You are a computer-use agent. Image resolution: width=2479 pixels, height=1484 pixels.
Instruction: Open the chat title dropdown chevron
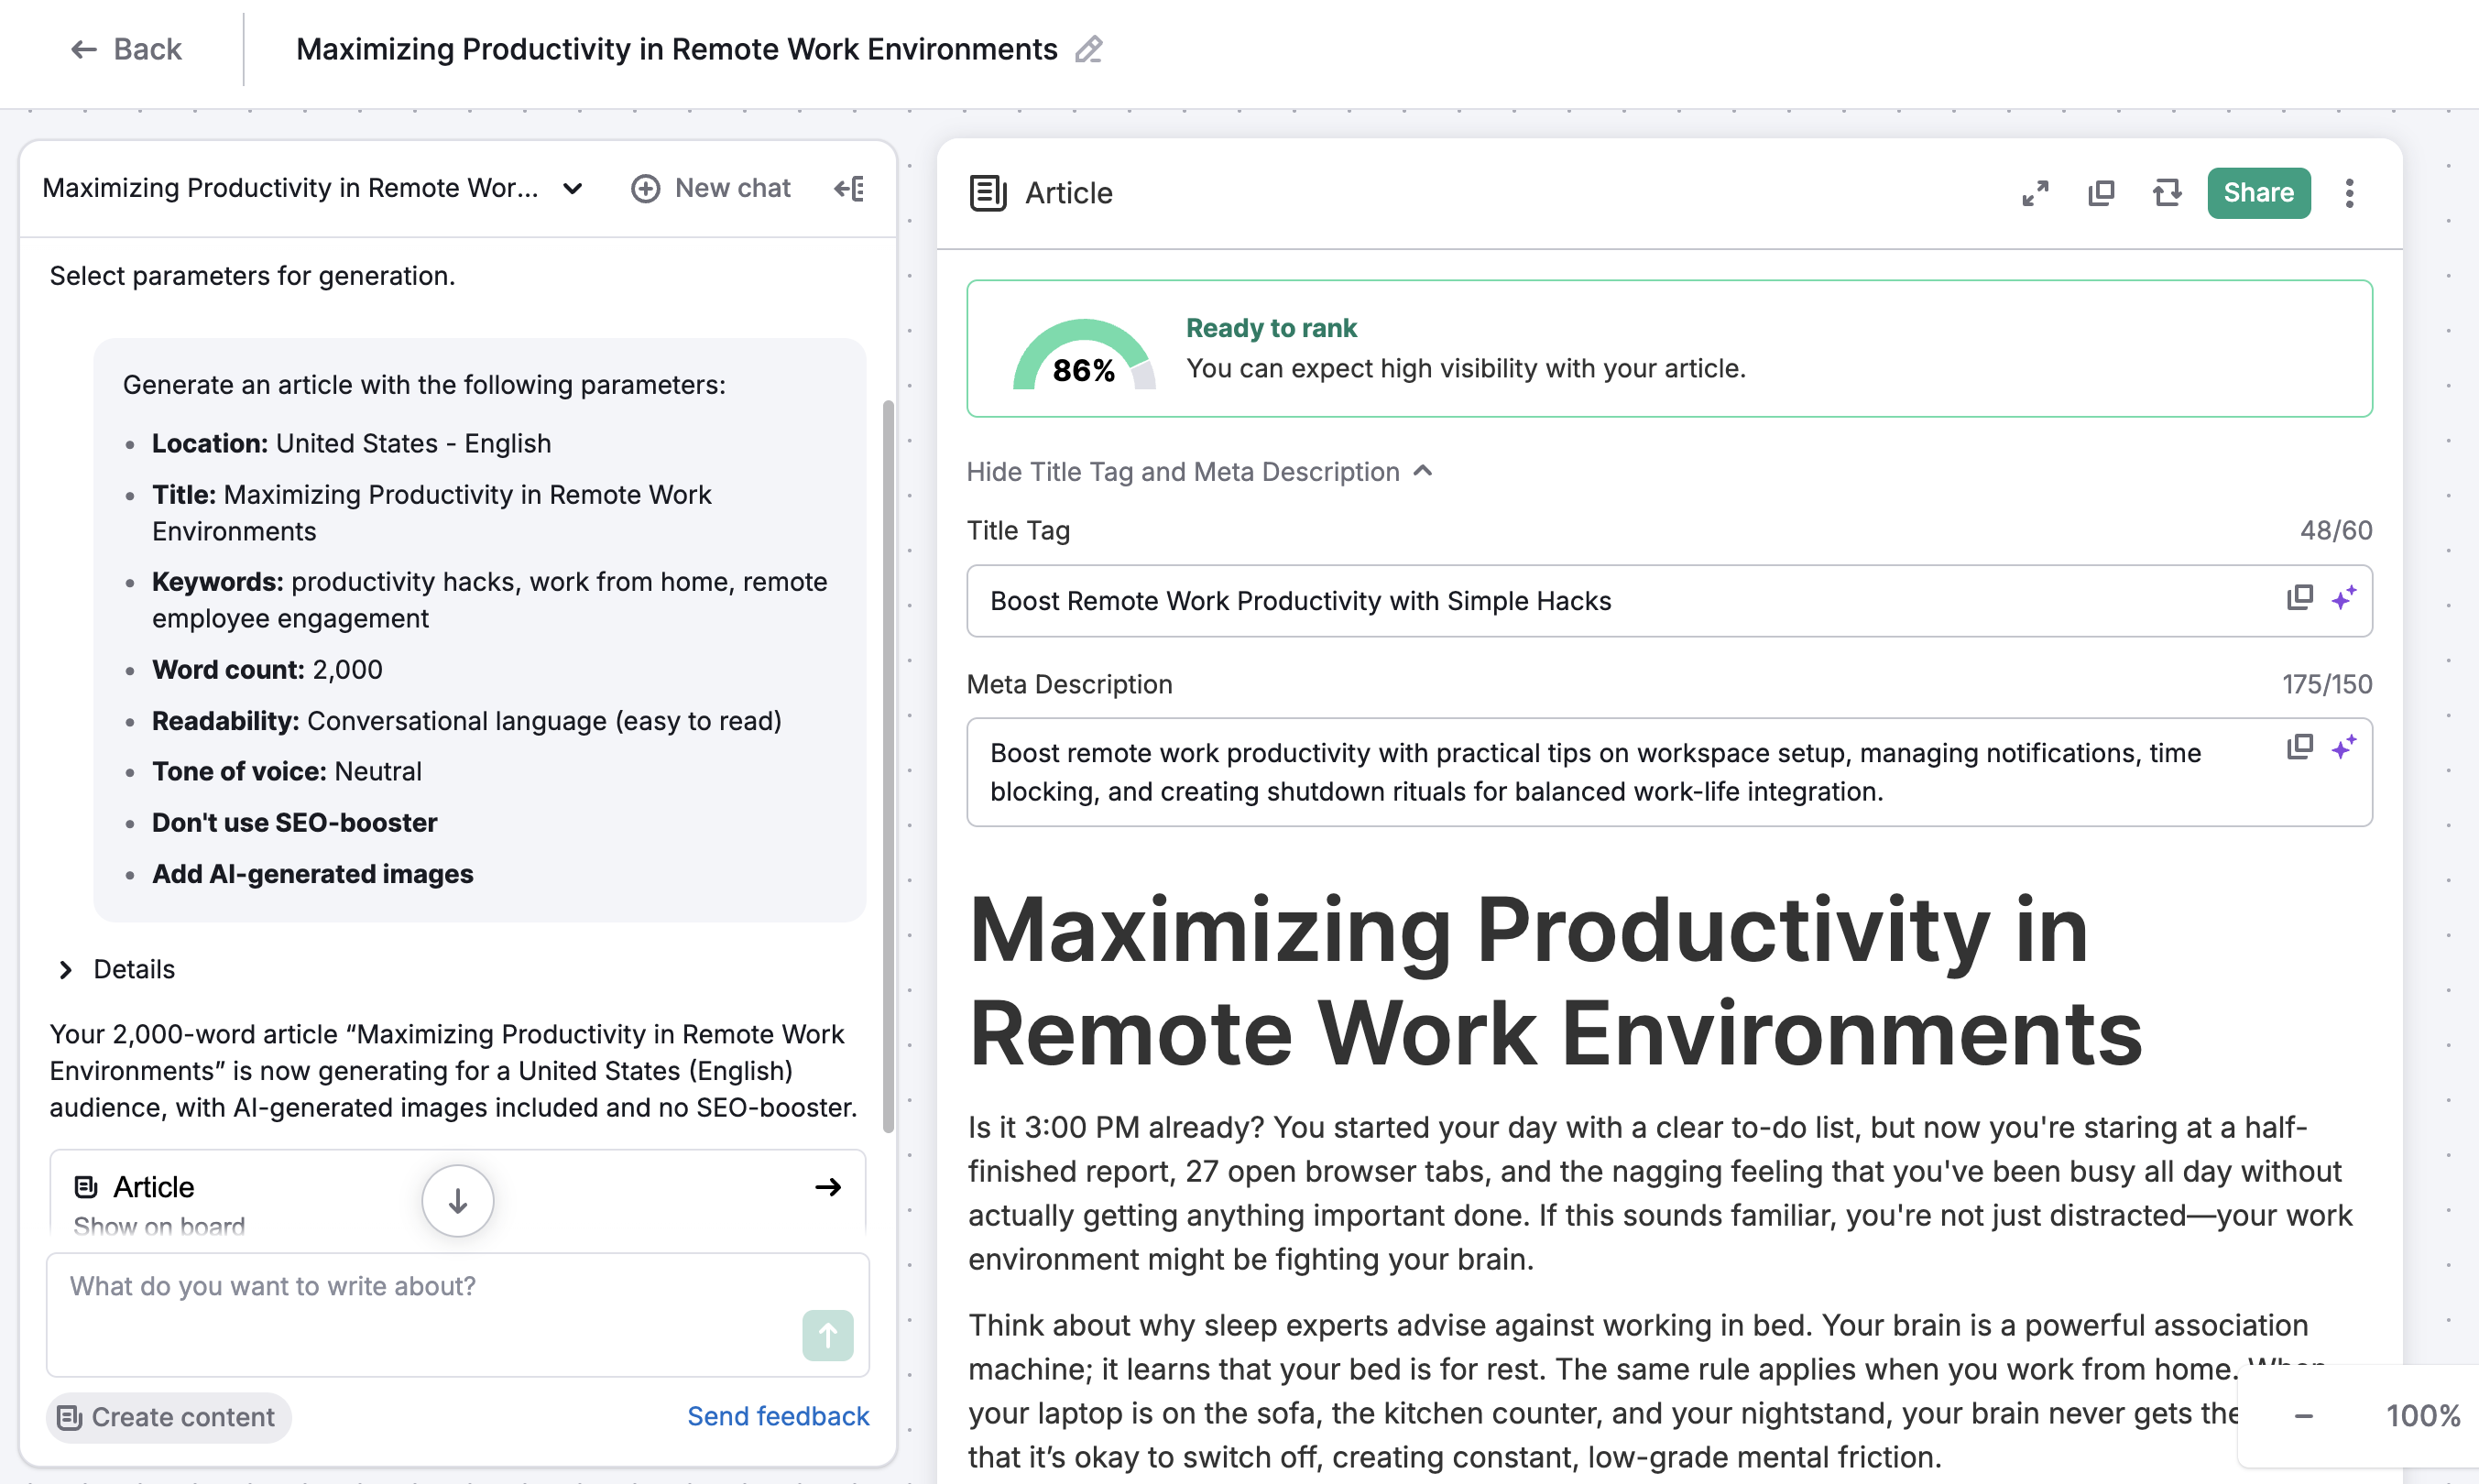572,188
